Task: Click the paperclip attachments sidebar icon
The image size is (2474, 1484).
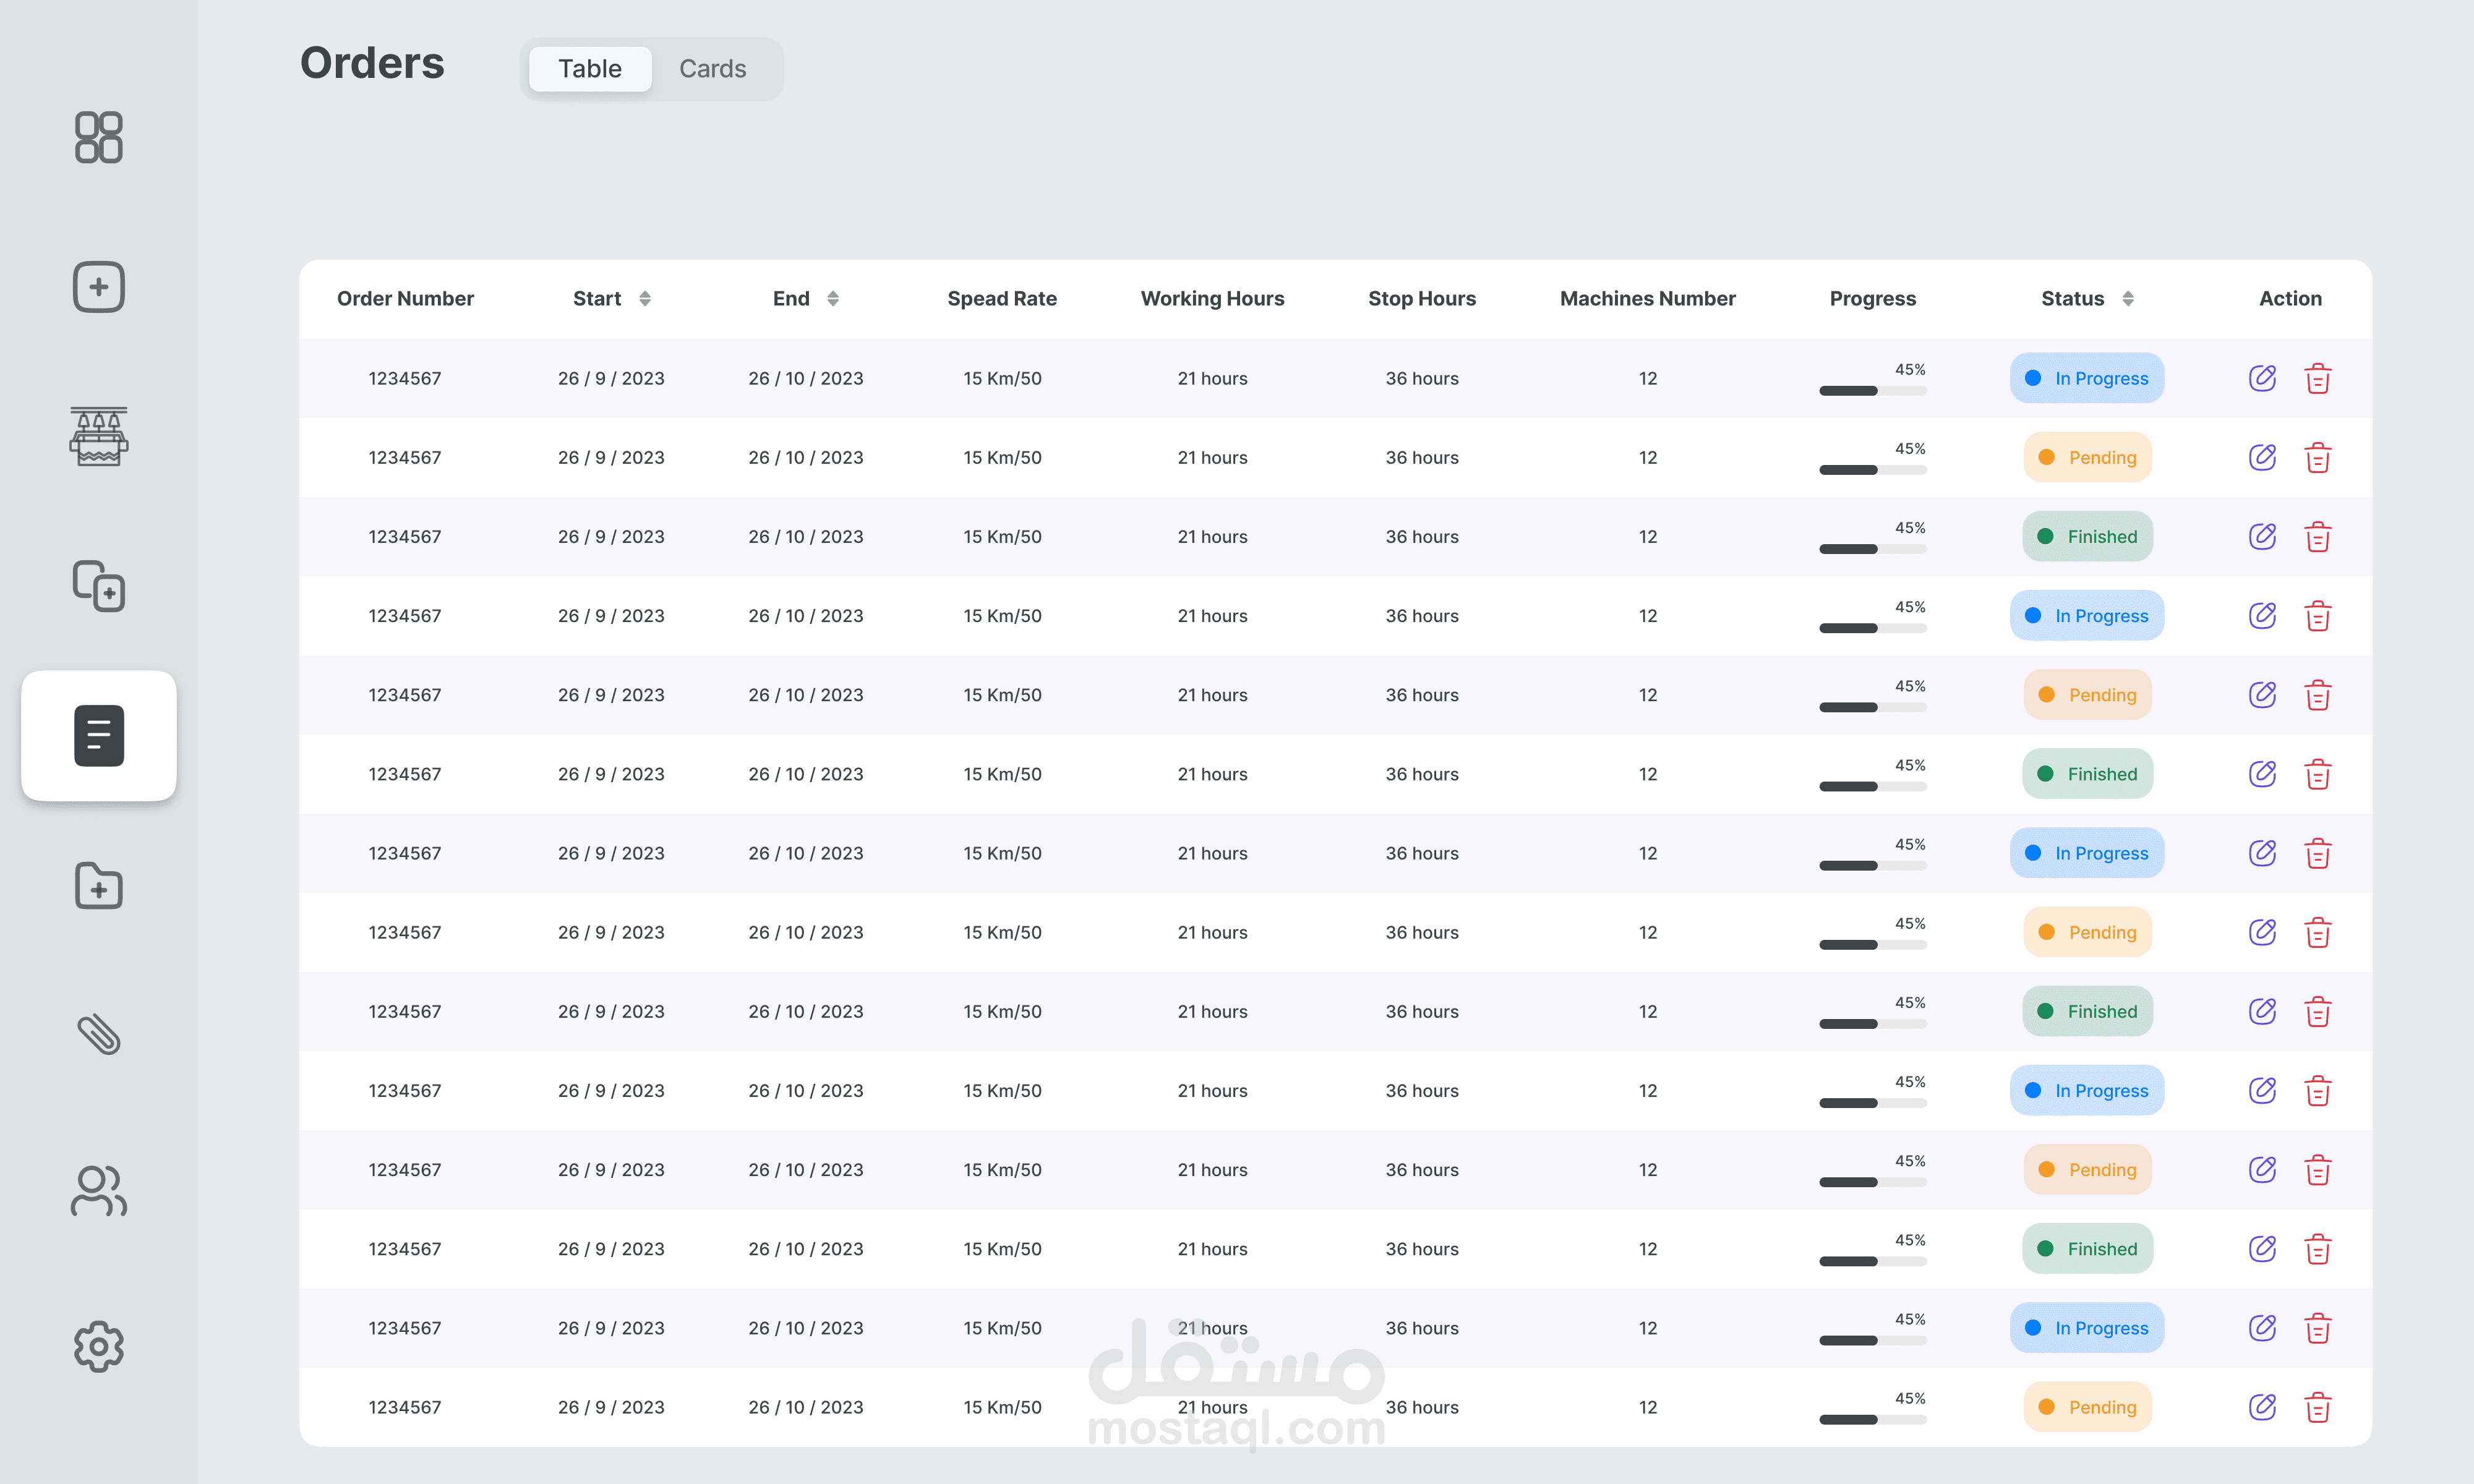Action: (x=98, y=1035)
